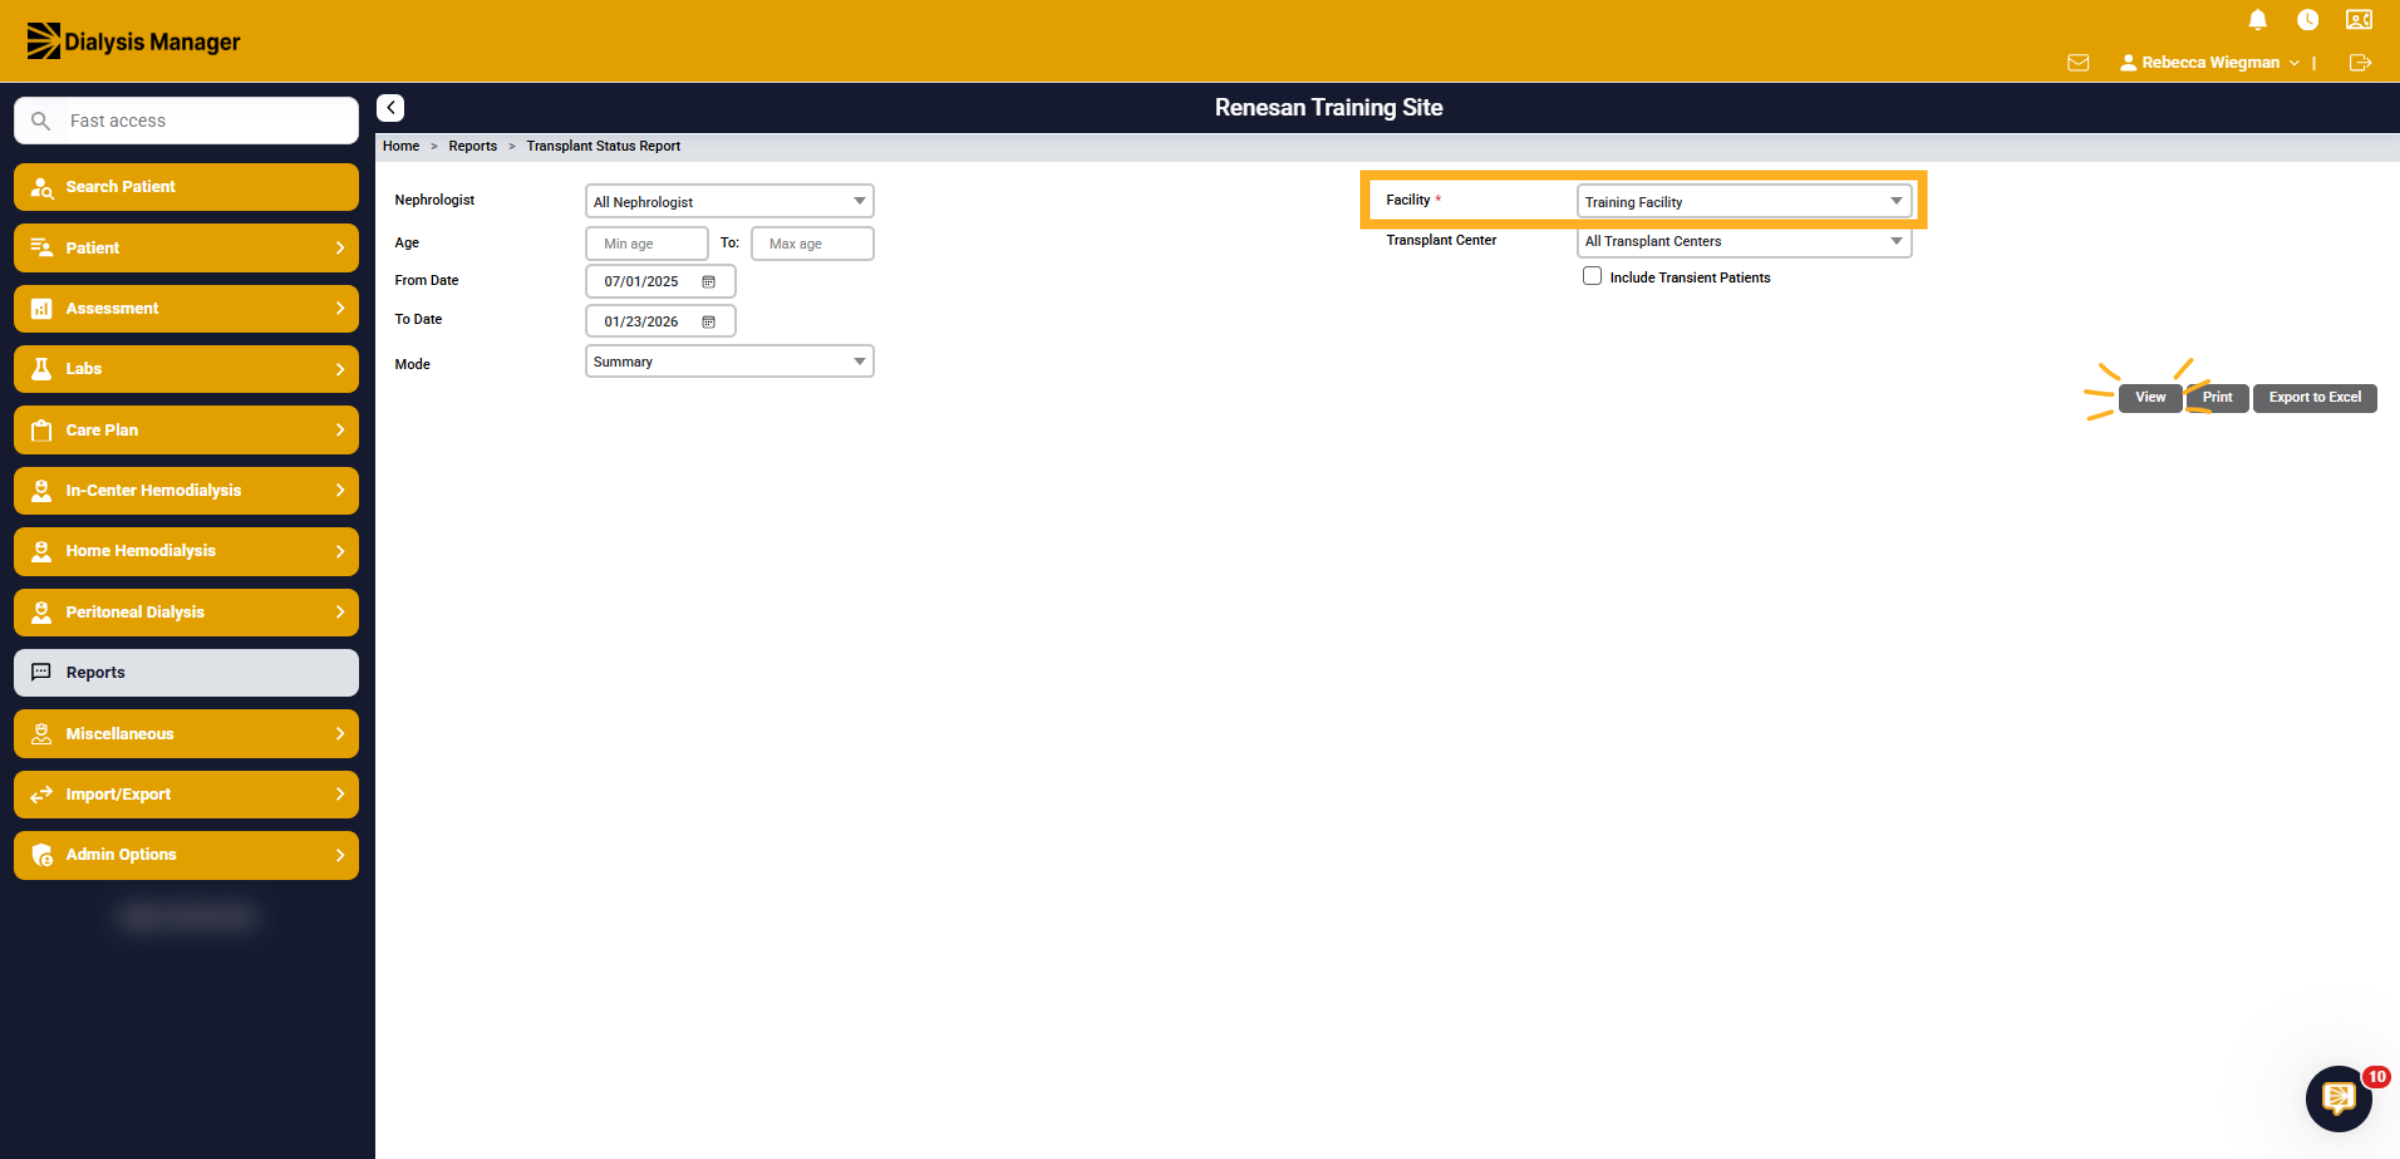Screen dimensions: 2400x1159
Task: Click the logout icon
Action: [x=2360, y=63]
